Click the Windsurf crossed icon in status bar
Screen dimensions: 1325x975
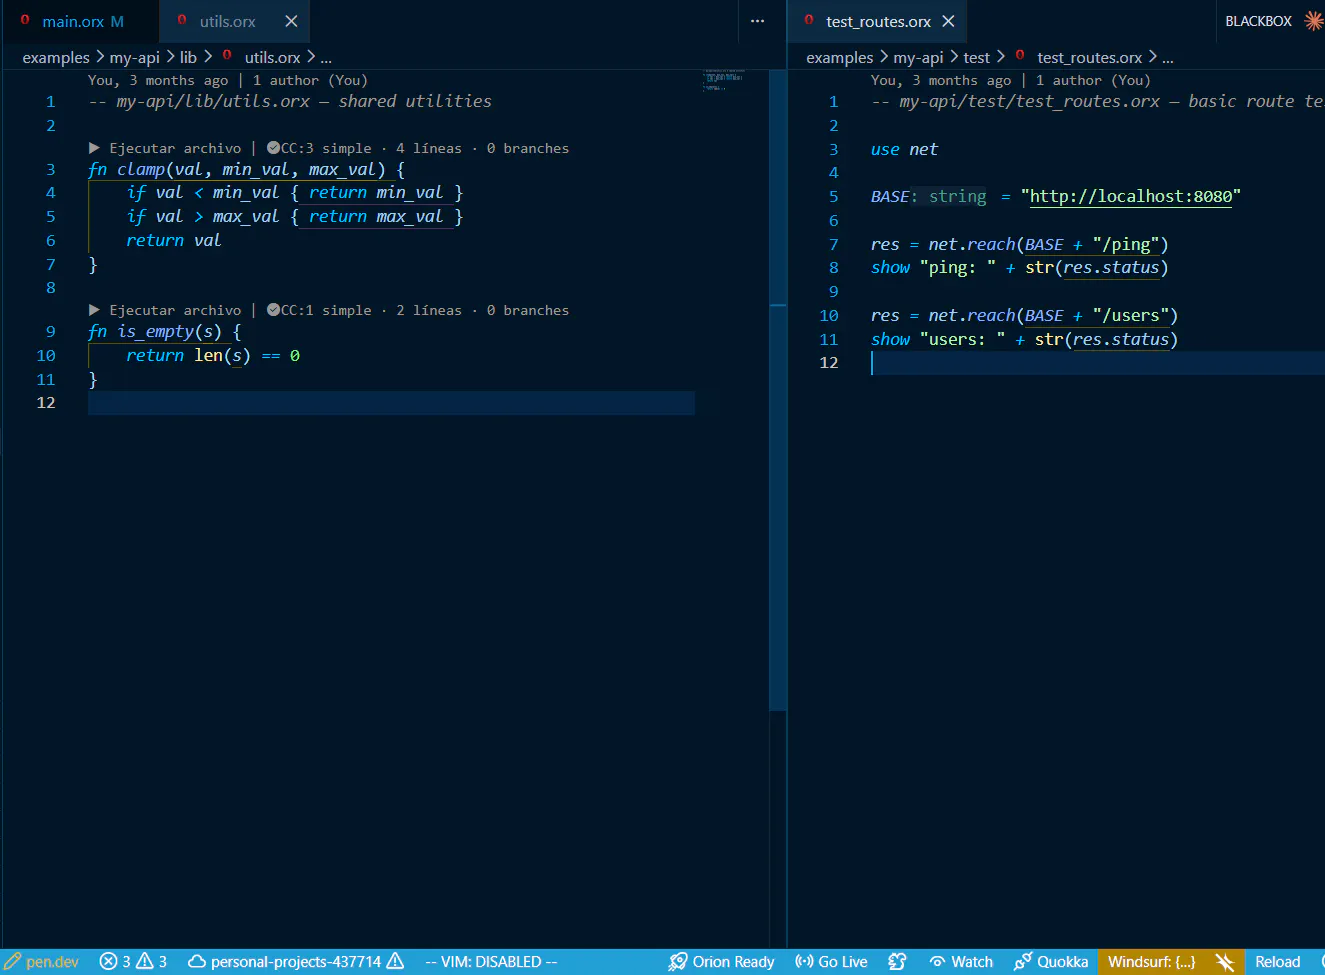point(1224,962)
